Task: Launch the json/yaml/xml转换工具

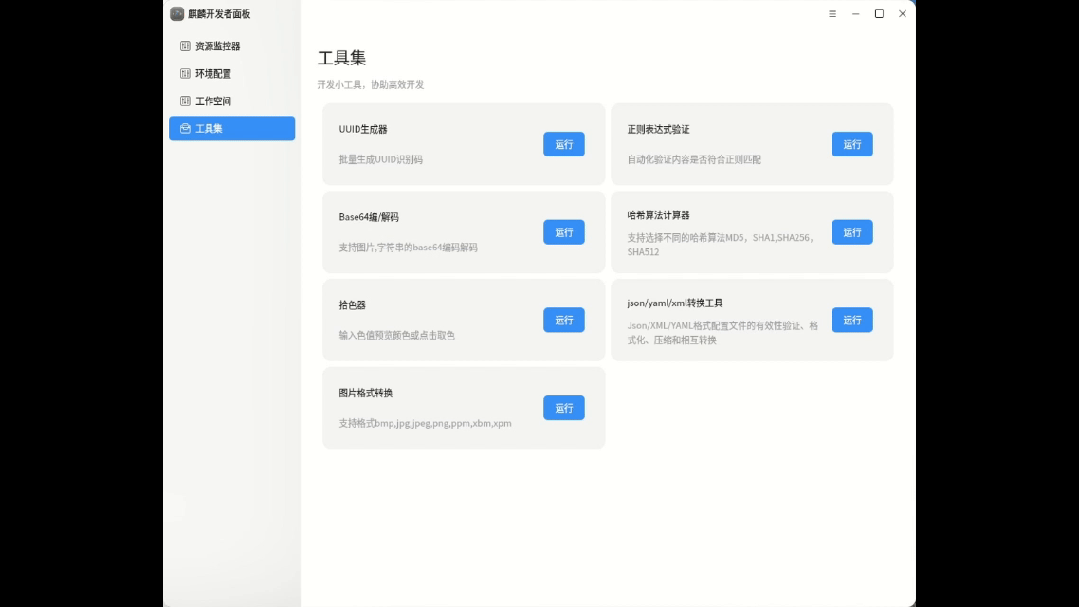Action: click(852, 320)
